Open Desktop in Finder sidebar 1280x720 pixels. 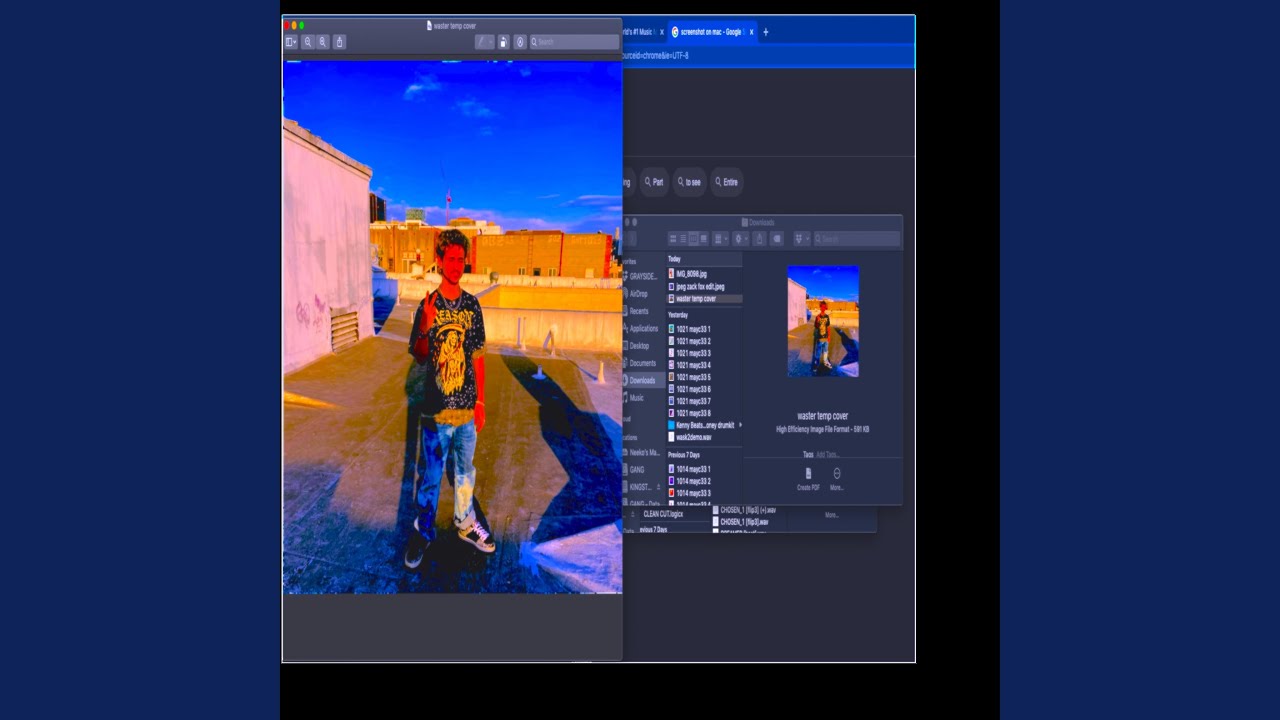(637, 346)
